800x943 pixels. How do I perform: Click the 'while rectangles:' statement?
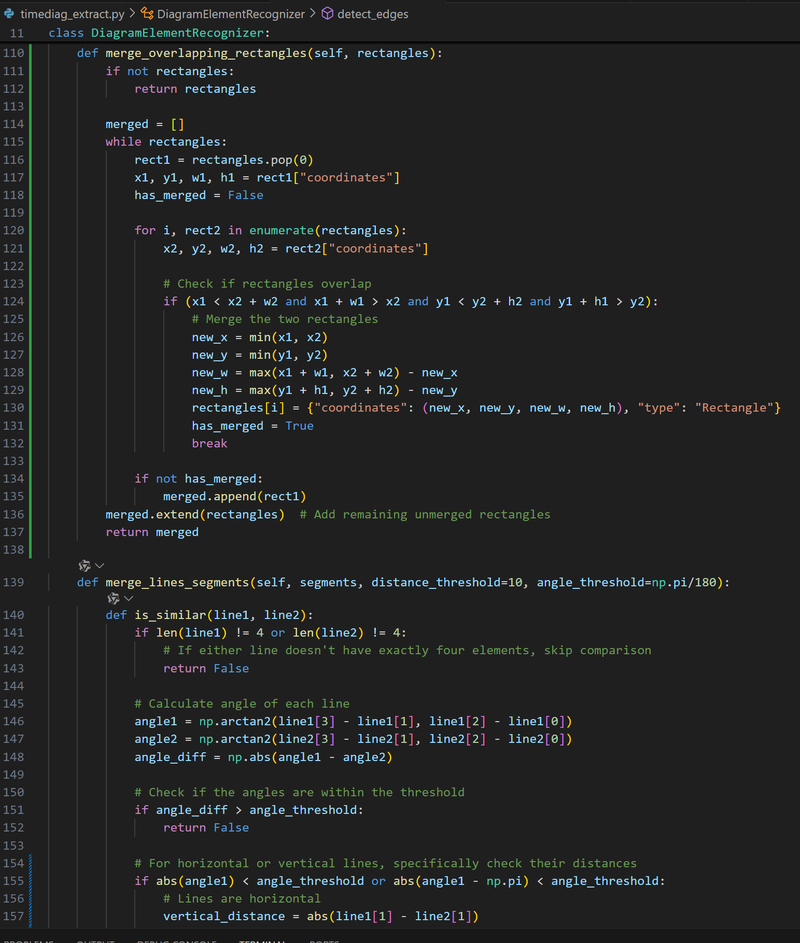coord(166,142)
